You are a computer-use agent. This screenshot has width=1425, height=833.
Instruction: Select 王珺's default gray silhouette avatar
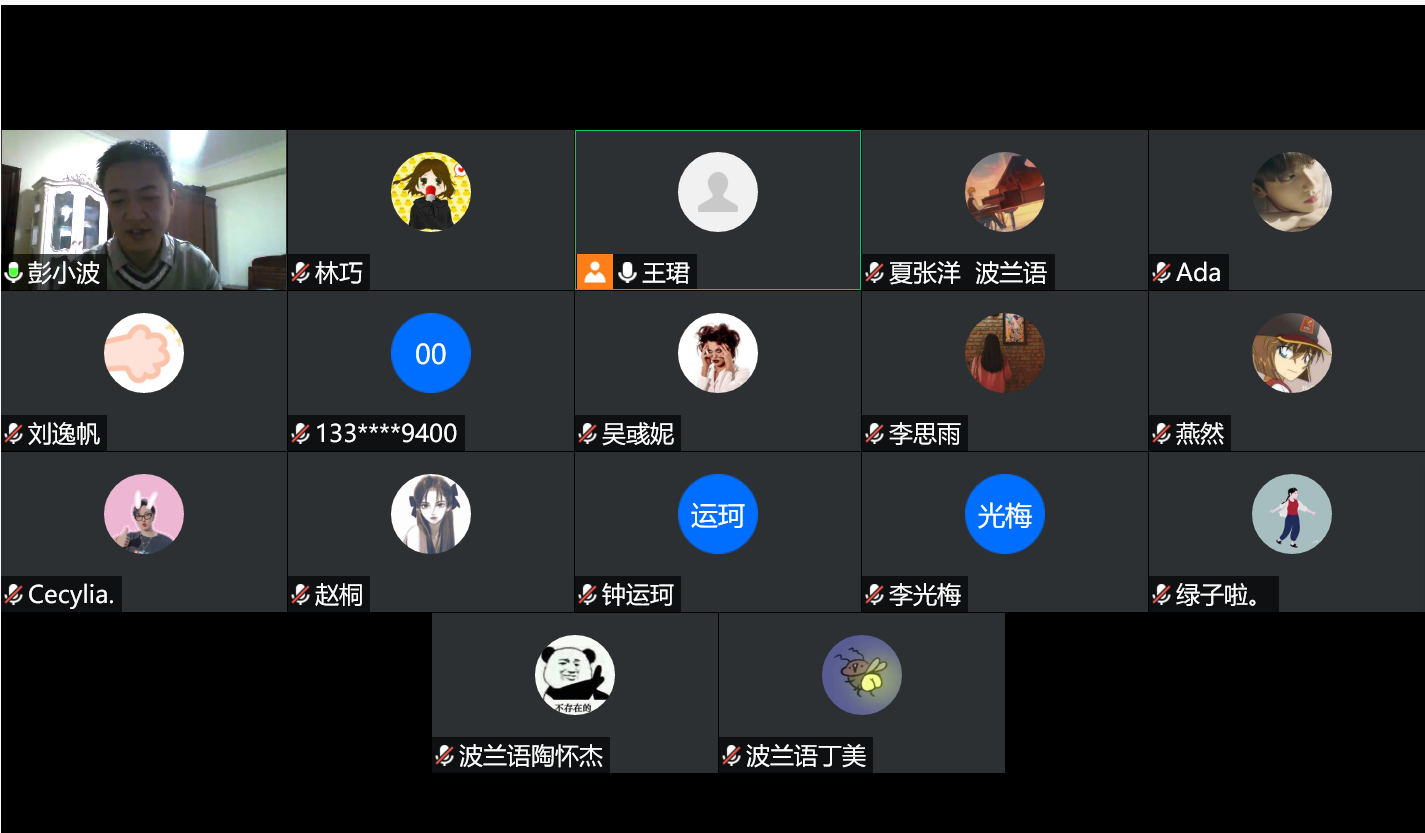click(718, 192)
